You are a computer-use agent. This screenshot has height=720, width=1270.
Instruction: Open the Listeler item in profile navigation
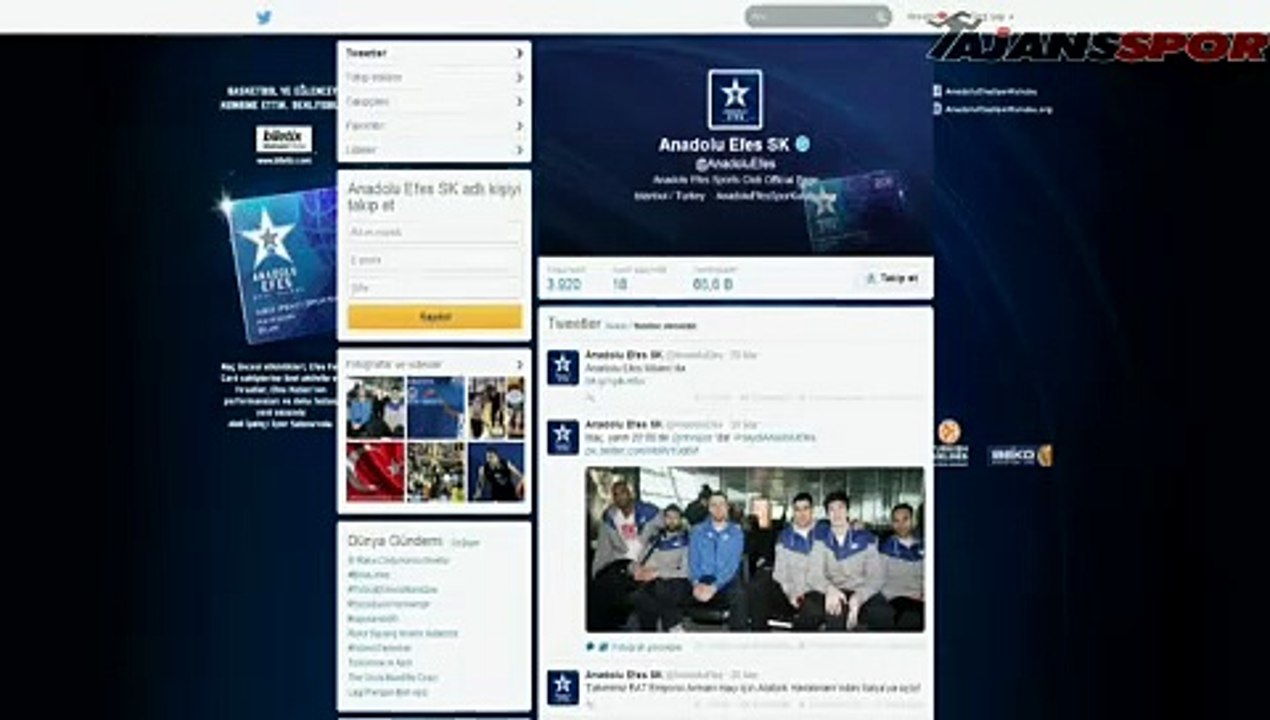click(x=434, y=150)
